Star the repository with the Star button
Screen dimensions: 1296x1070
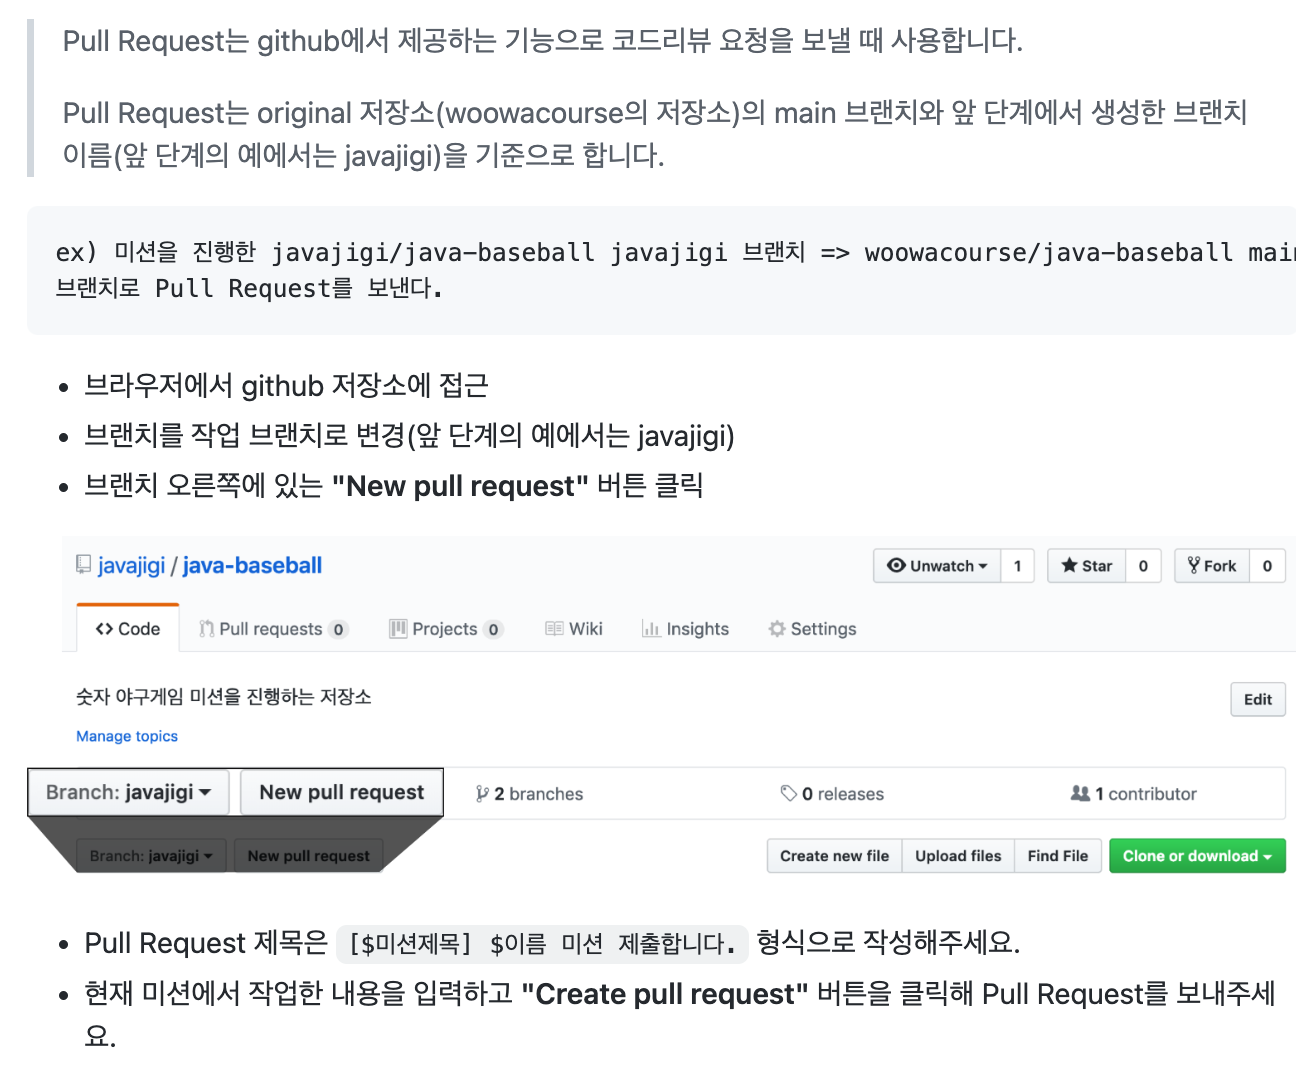(1086, 566)
